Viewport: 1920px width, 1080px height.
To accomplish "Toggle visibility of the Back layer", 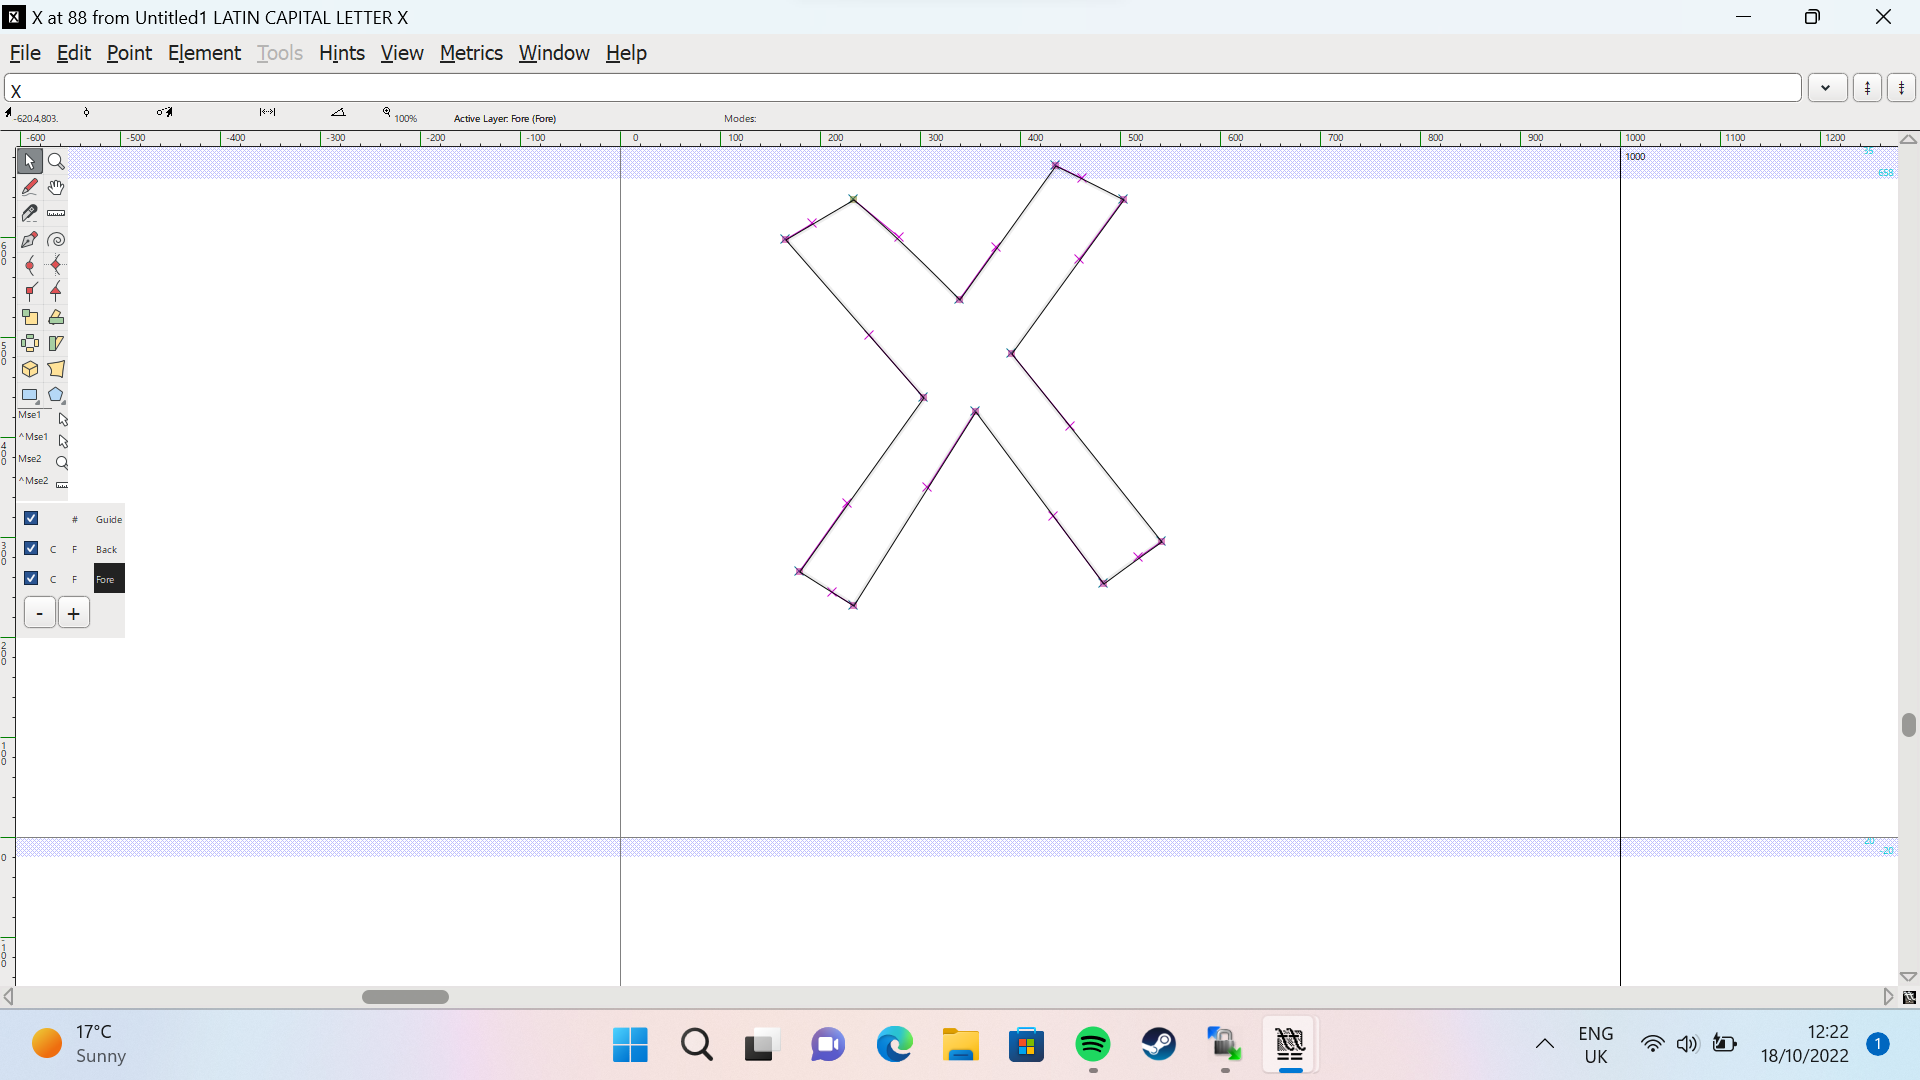I will (x=31, y=548).
